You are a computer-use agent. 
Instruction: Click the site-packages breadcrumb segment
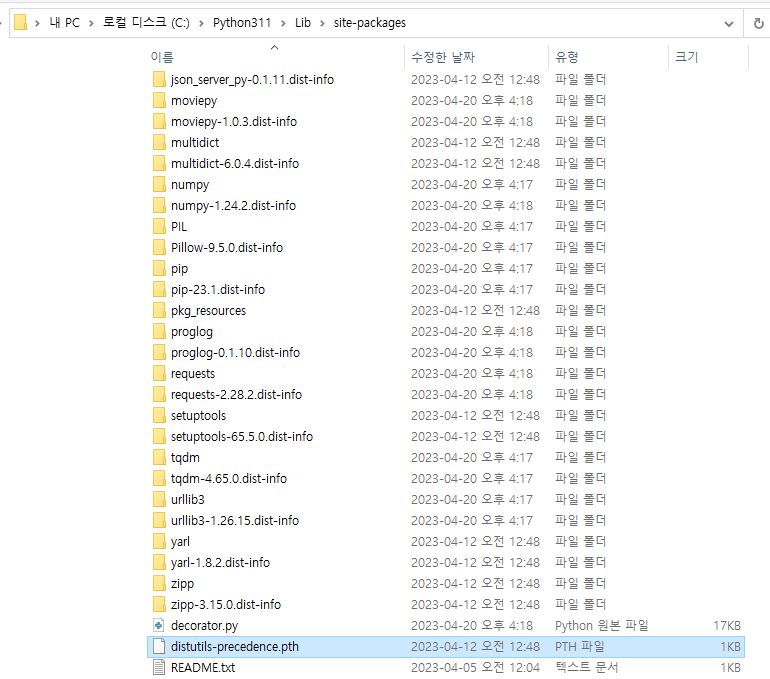[x=370, y=23]
